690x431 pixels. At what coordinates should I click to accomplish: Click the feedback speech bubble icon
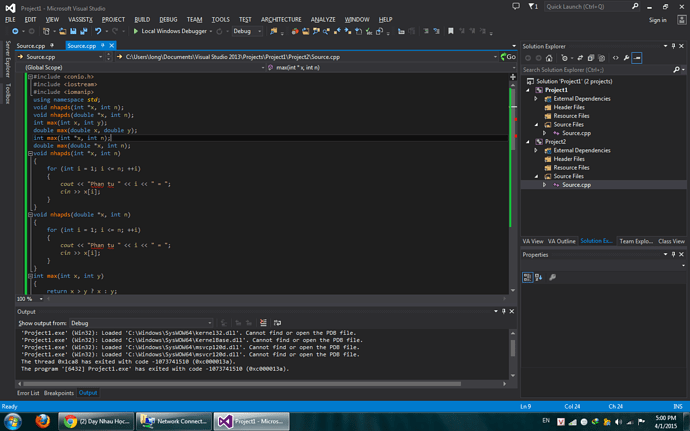click(516, 6)
